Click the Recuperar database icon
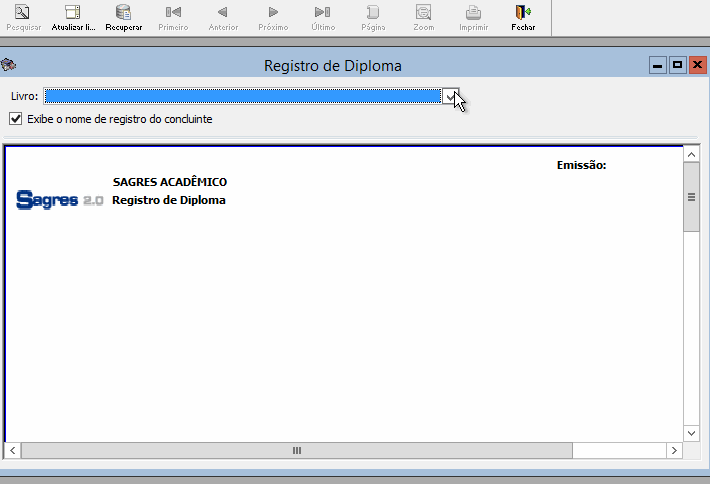 (x=123, y=13)
